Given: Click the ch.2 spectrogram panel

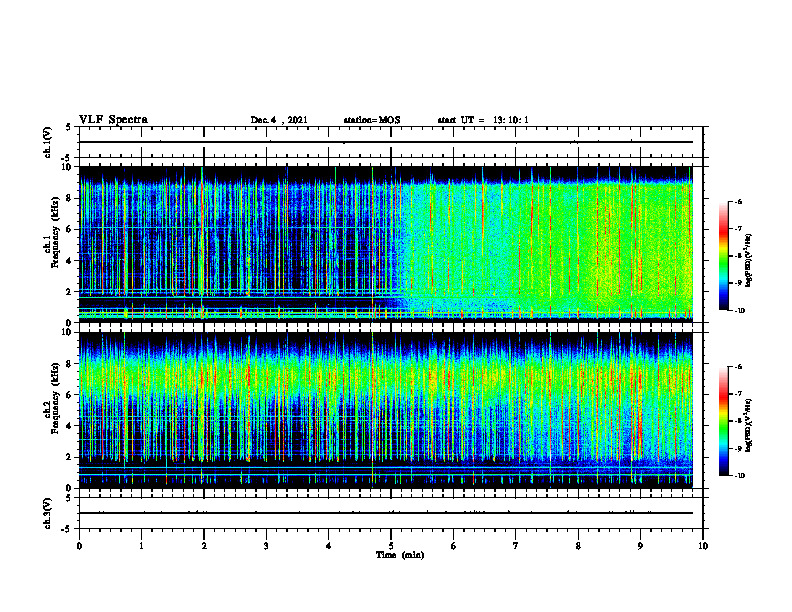Looking at the screenshot, I should (x=386, y=410).
